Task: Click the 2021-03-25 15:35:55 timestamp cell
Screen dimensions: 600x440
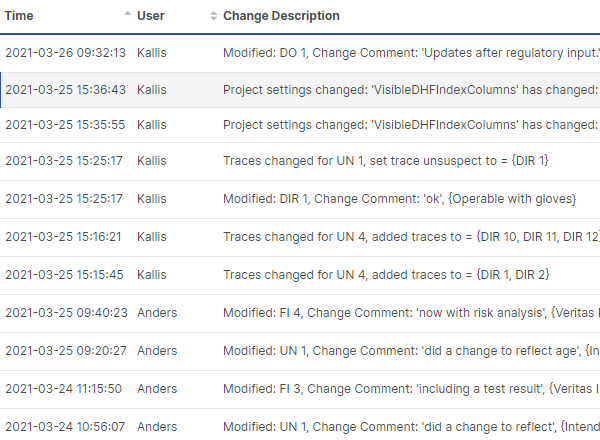Action: [x=65, y=125]
